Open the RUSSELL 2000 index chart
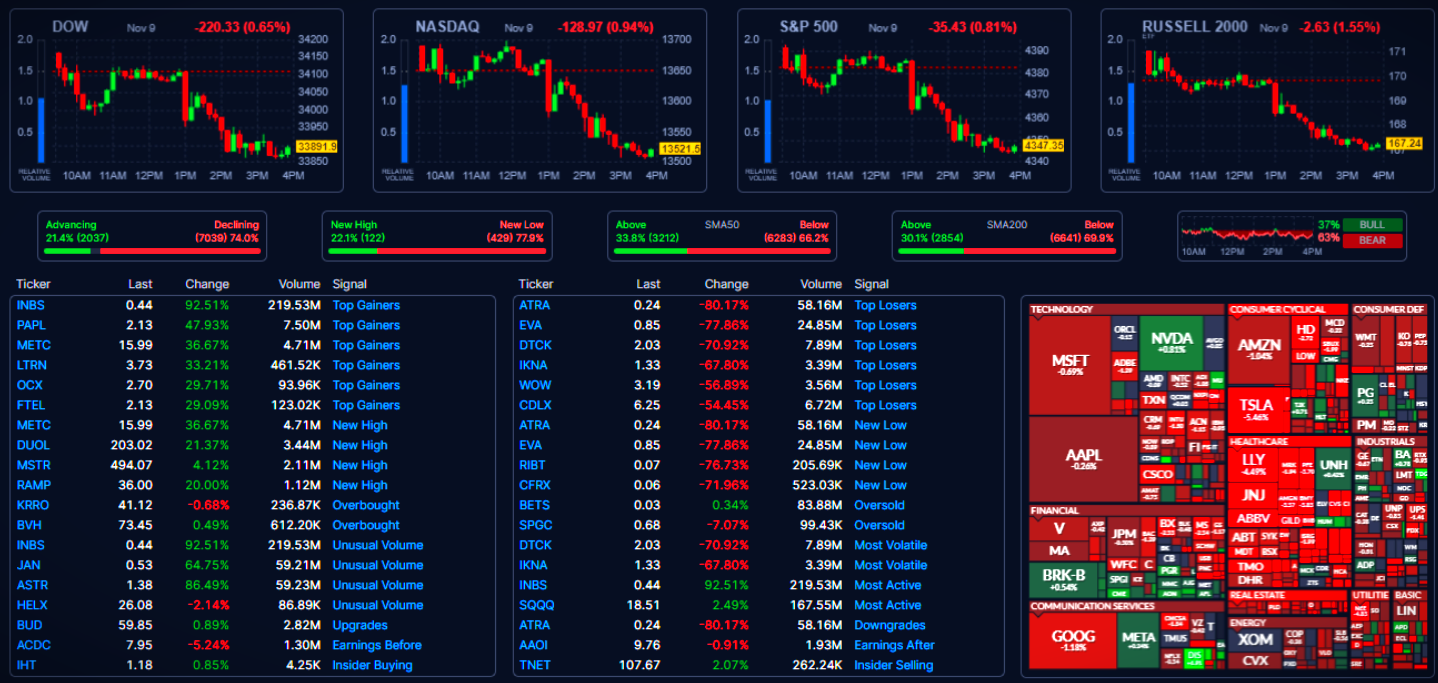This screenshot has height=683, width=1438. [1267, 100]
